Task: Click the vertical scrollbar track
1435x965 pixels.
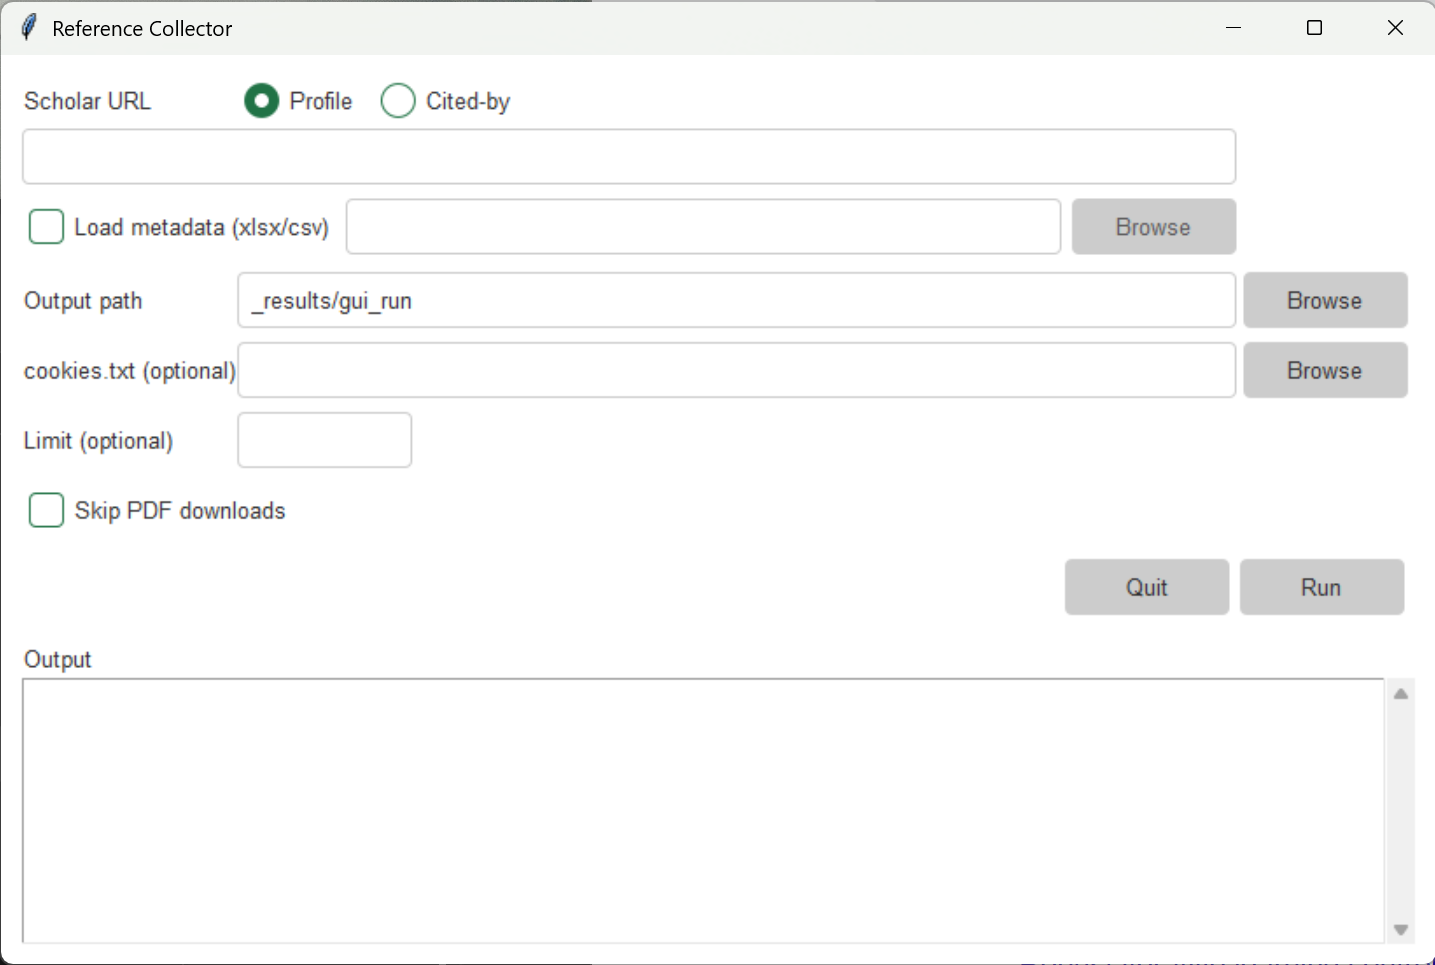Action: pos(1402,810)
